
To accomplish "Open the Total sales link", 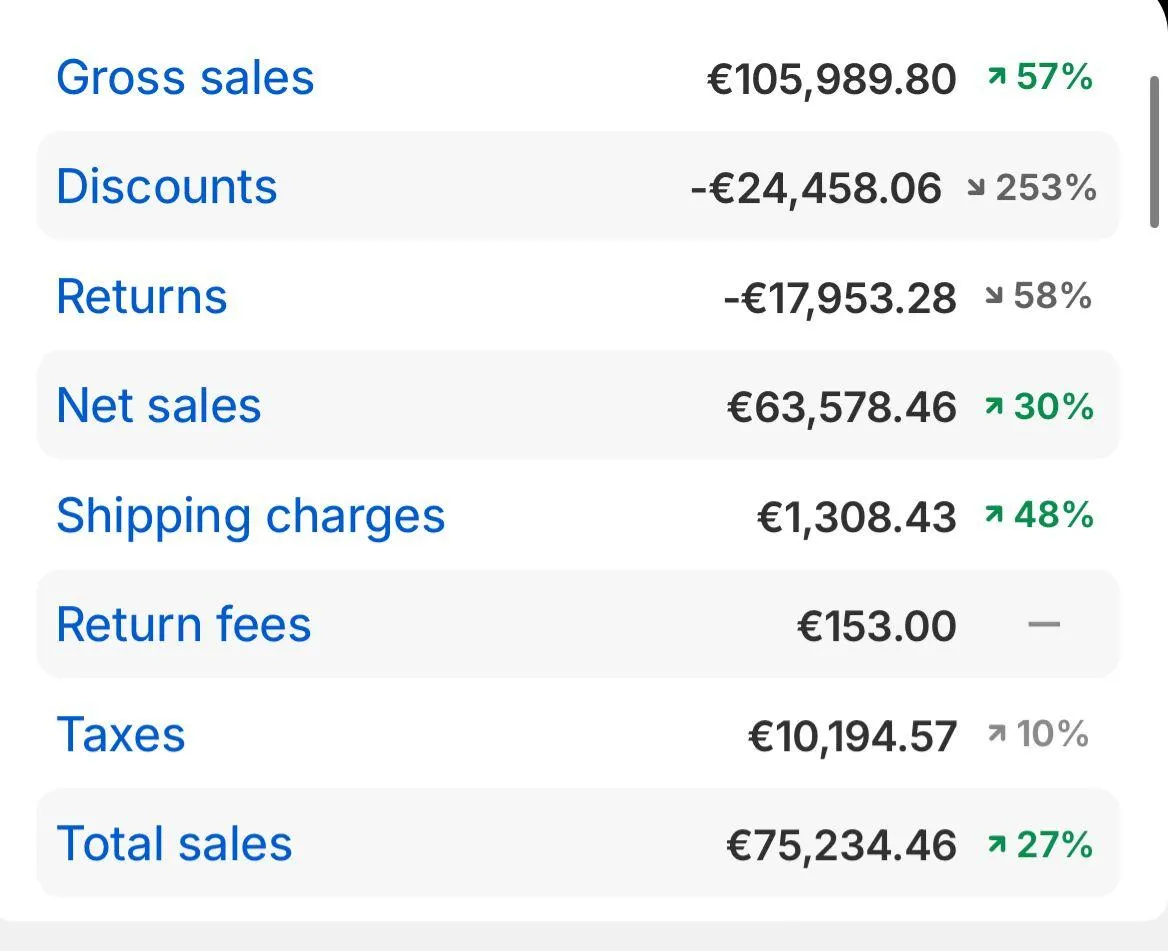I will point(174,844).
